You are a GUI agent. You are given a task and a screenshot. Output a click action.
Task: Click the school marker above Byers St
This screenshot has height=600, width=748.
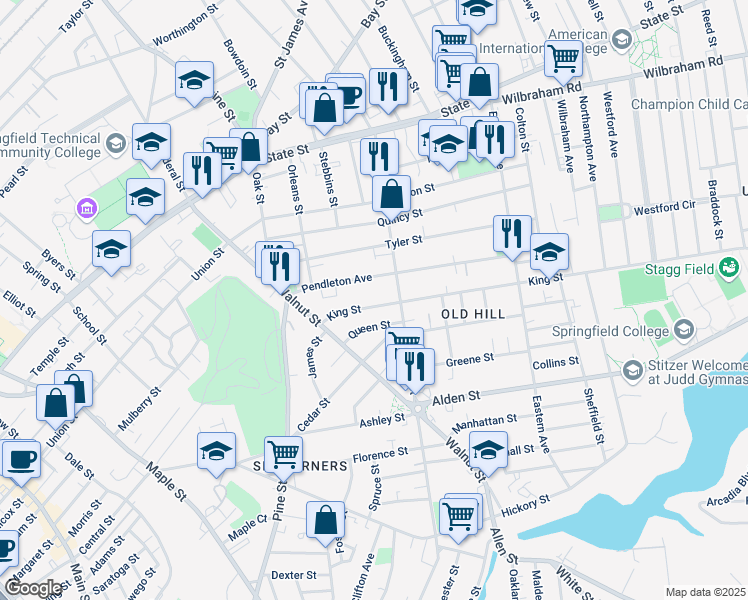tap(111, 250)
